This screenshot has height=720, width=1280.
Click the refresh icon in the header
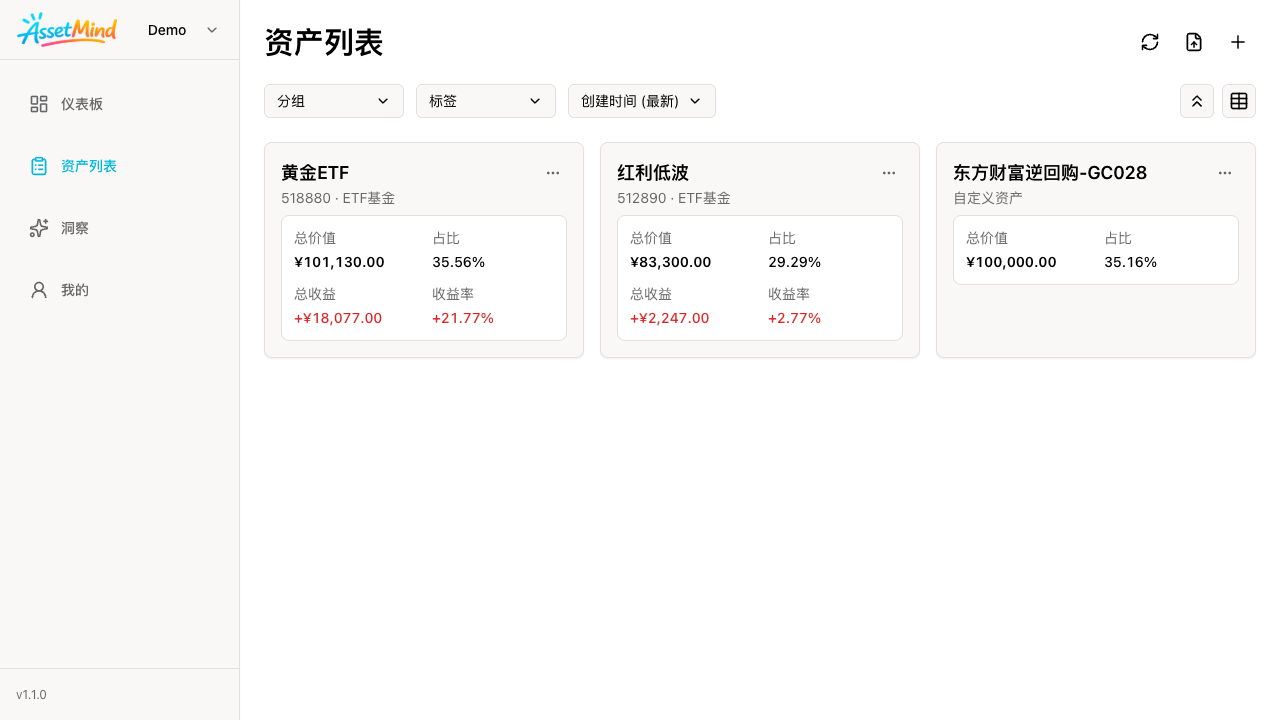pyautogui.click(x=1150, y=42)
